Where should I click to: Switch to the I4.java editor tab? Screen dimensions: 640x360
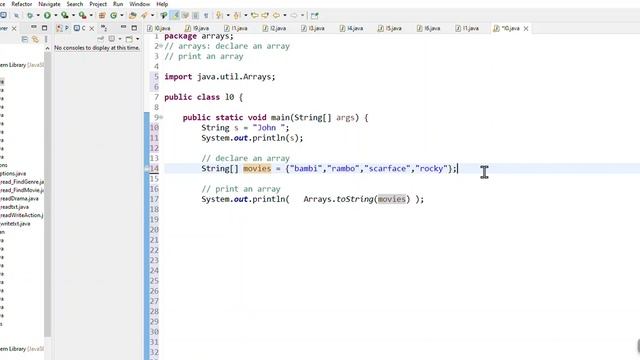point(351,28)
